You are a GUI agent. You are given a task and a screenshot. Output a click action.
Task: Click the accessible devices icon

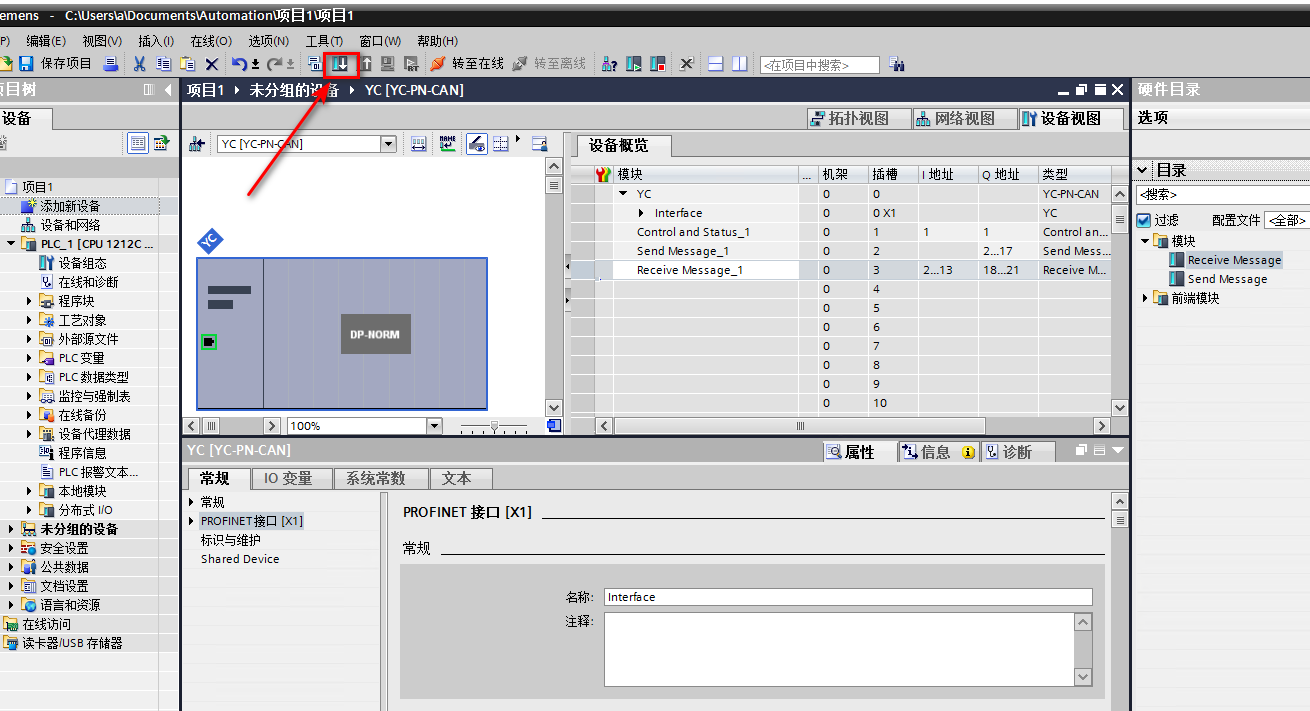(609, 64)
